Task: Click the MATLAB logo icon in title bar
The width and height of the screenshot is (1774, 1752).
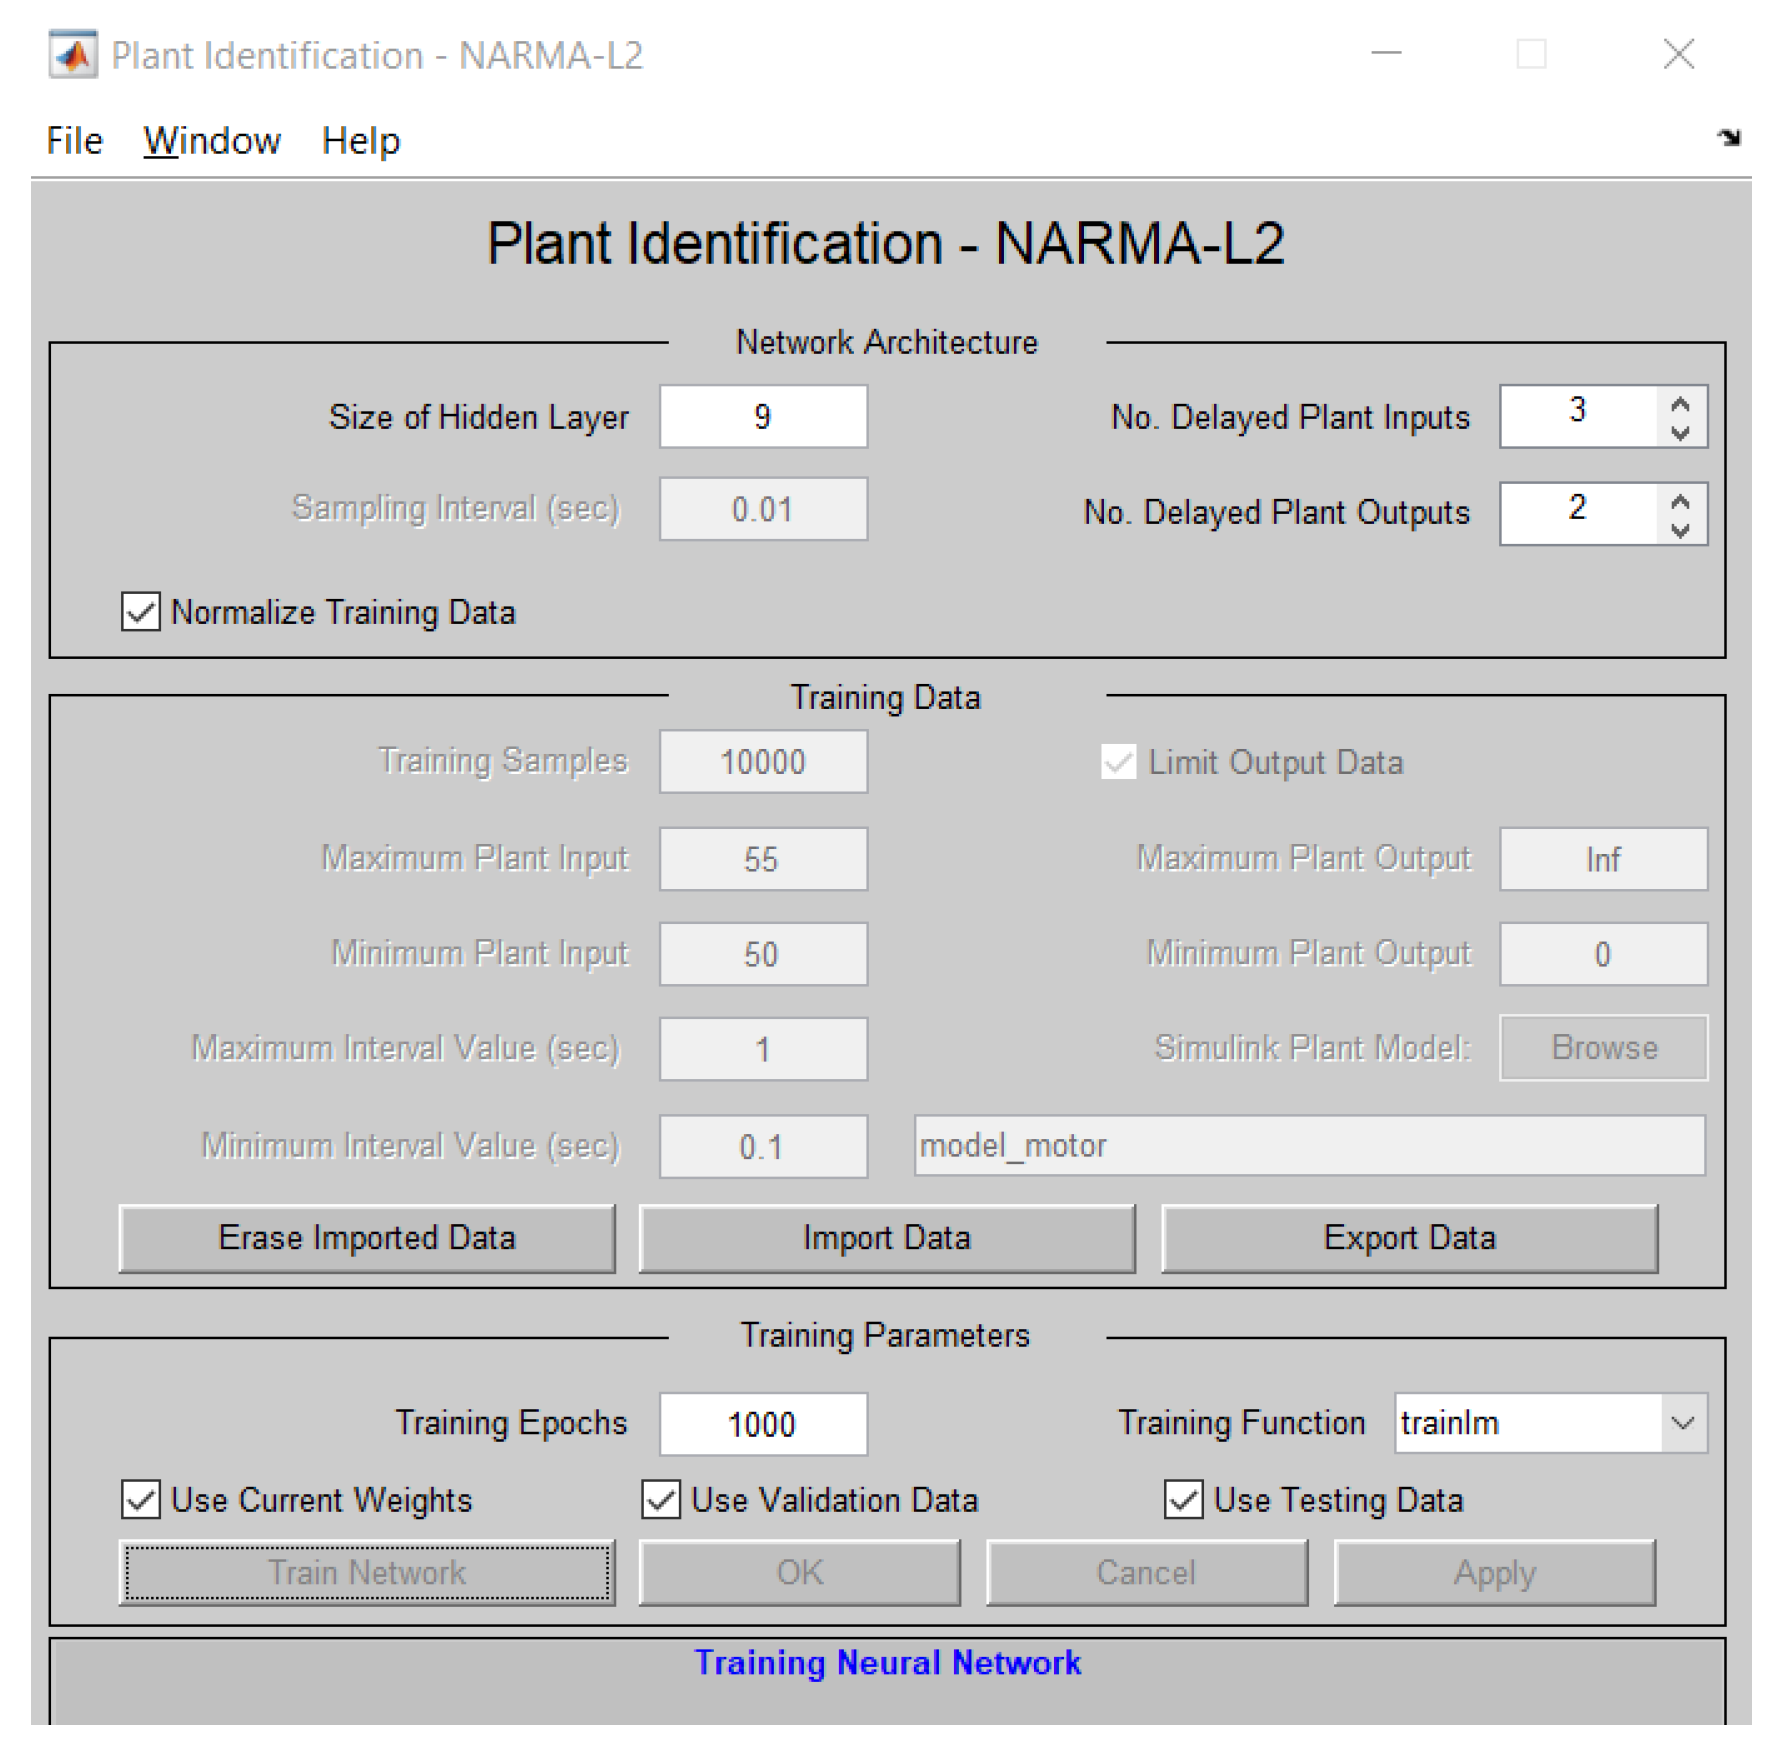Action: click(73, 55)
